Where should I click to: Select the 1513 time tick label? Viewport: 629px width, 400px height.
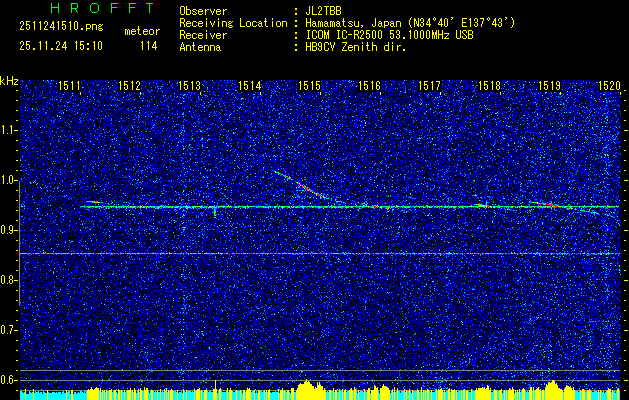coord(190,87)
